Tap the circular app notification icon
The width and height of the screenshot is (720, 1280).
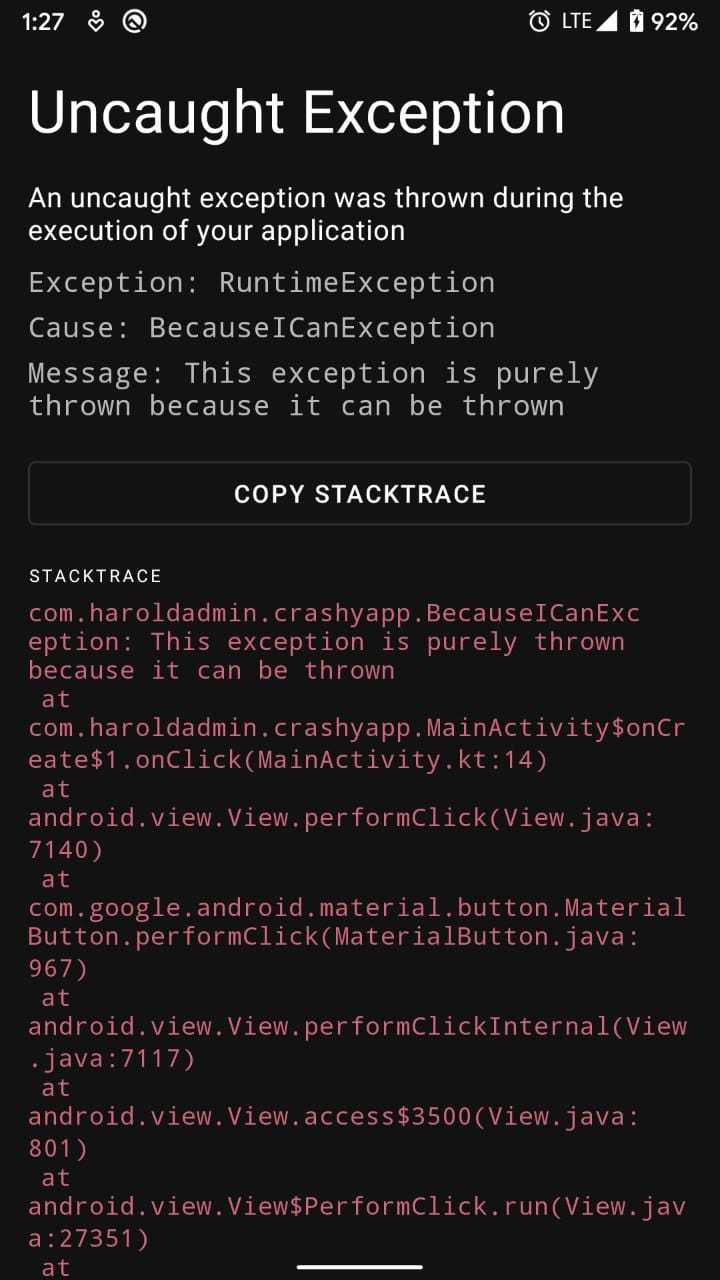134,21
